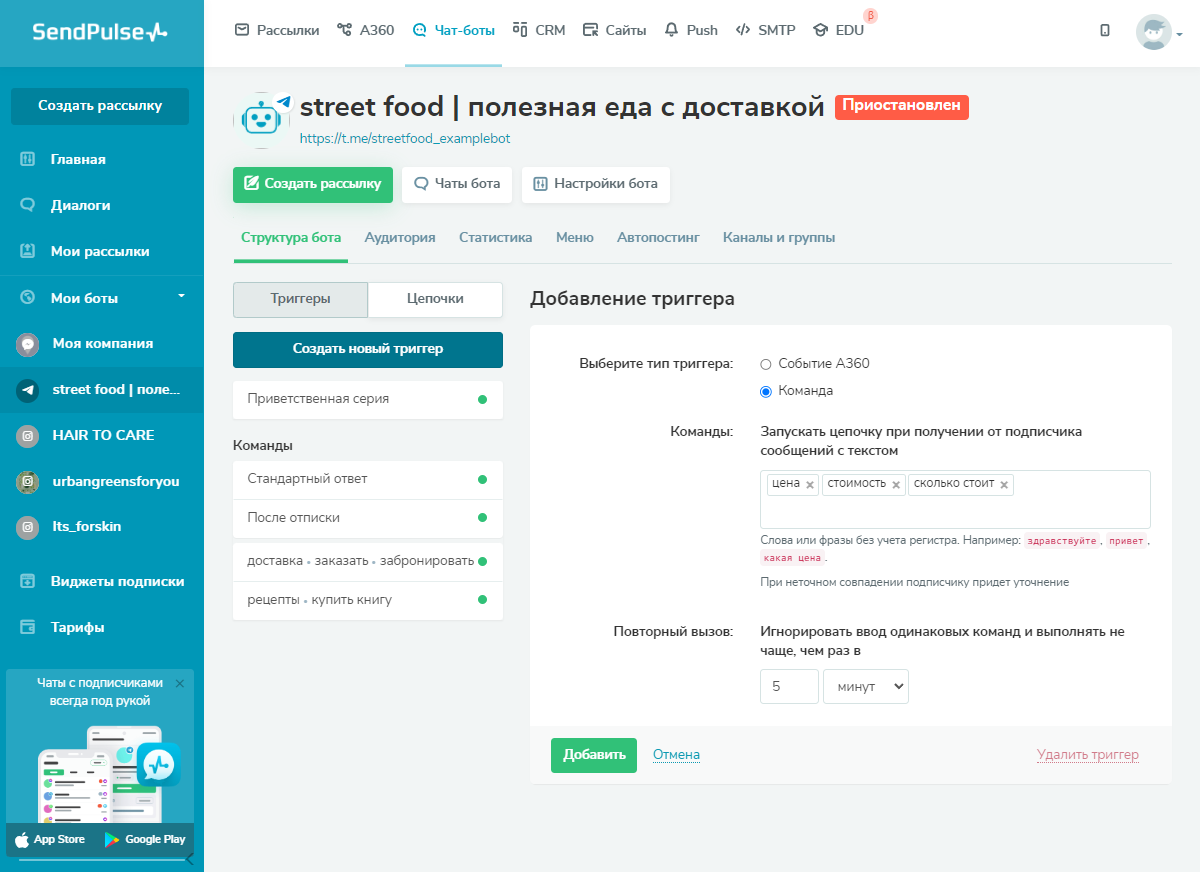This screenshot has height=872, width=1200.
Task: Open the Приветственная серия trigger
Action: tap(368, 399)
